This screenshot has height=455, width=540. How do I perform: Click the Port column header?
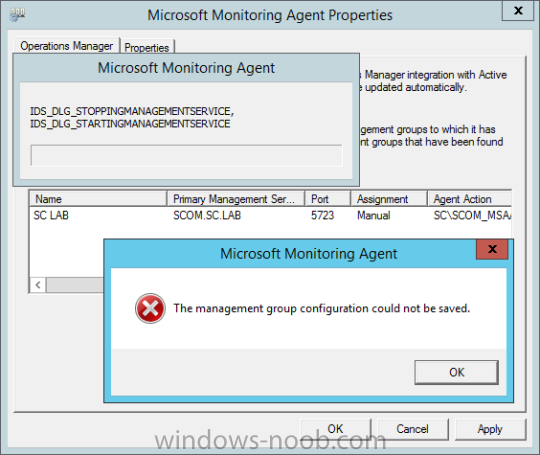pos(328,199)
